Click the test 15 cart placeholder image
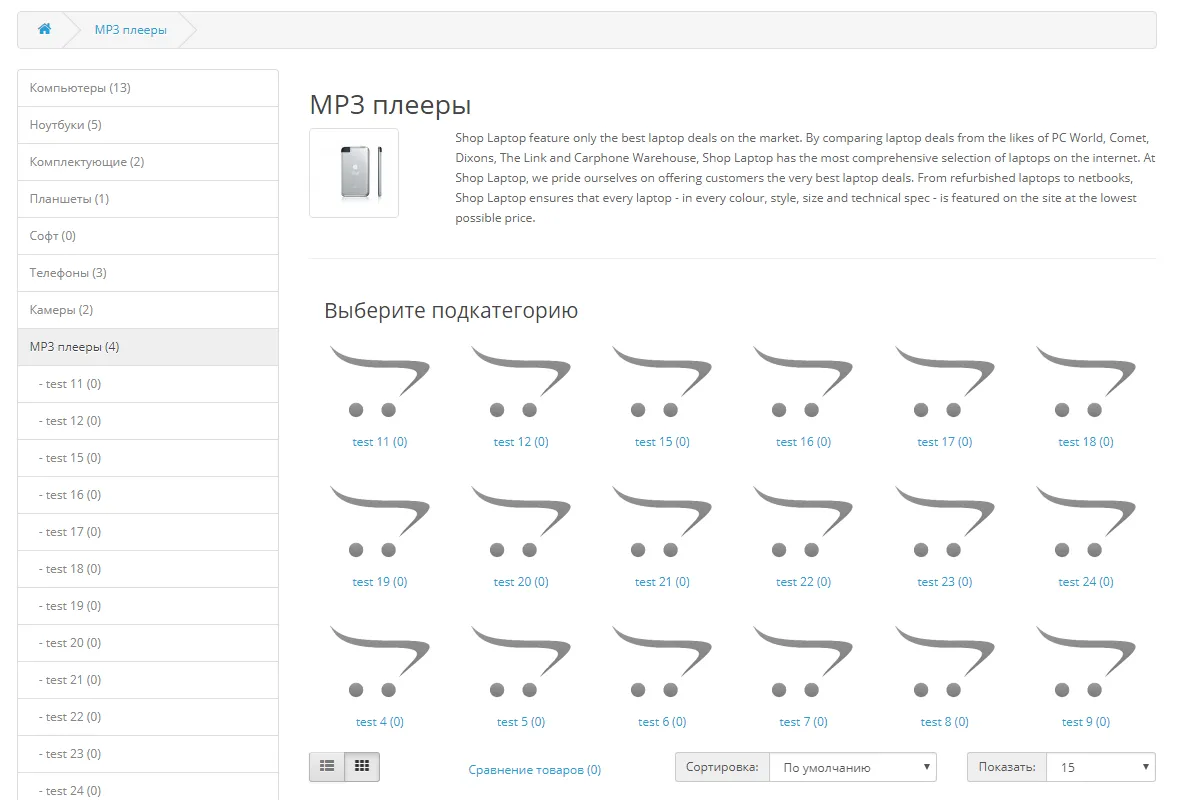This screenshot has height=800, width=1183. pos(662,381)
